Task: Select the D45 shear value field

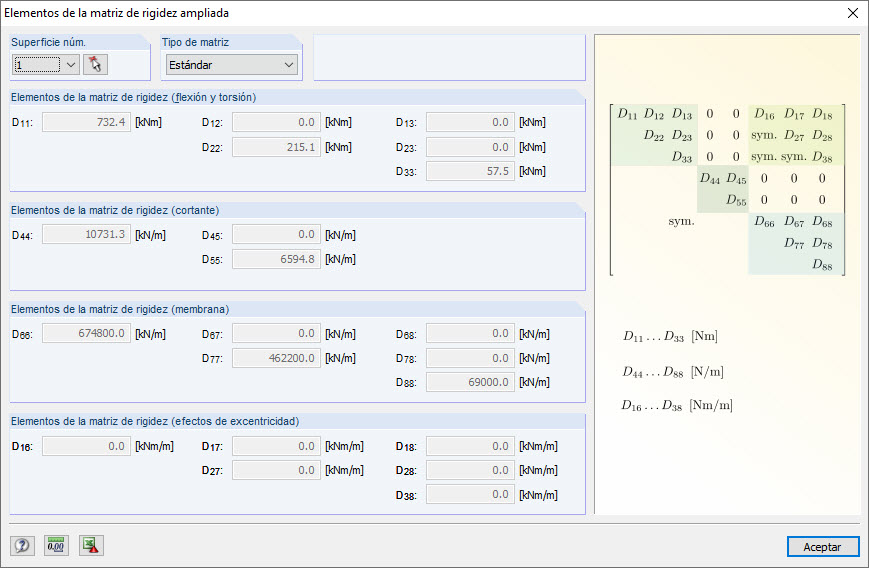Action: (276, 235)
